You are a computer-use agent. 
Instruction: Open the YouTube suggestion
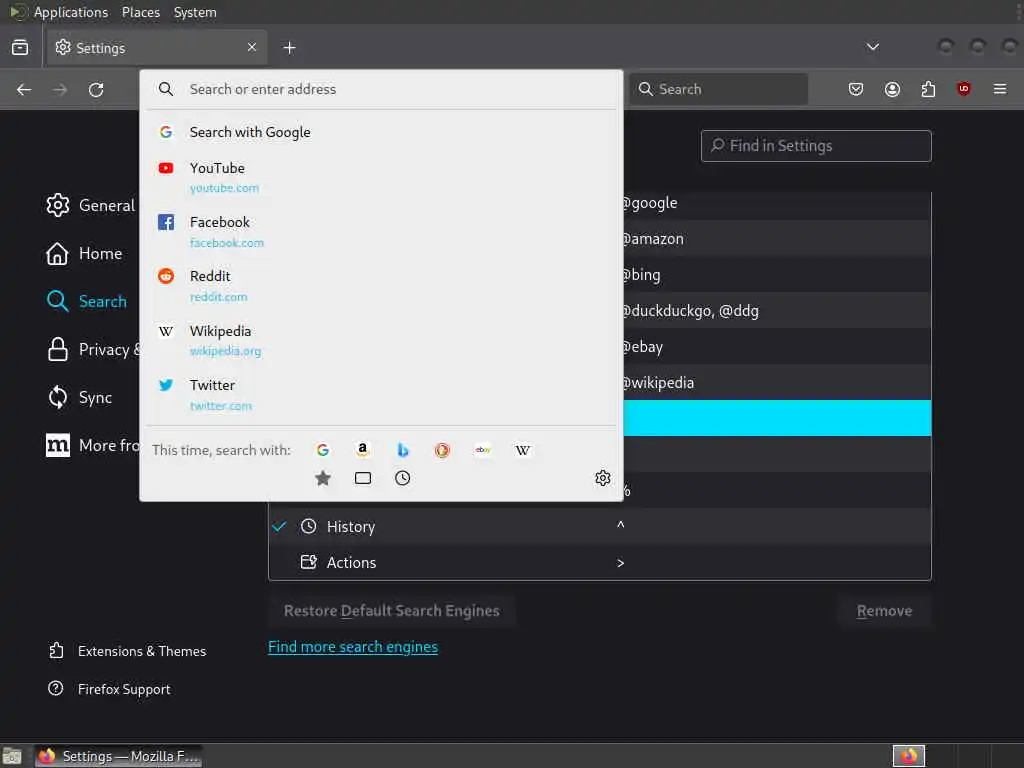[x=381, y=178]
